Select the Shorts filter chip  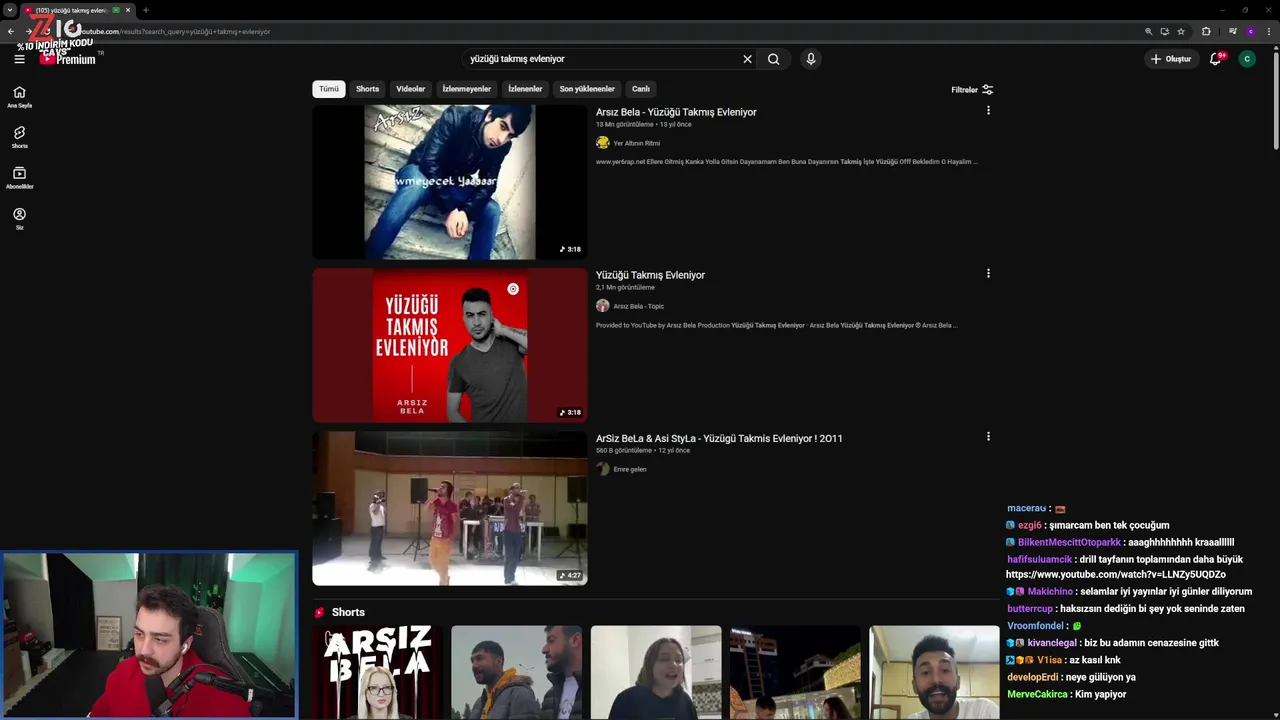click(368, 89)
